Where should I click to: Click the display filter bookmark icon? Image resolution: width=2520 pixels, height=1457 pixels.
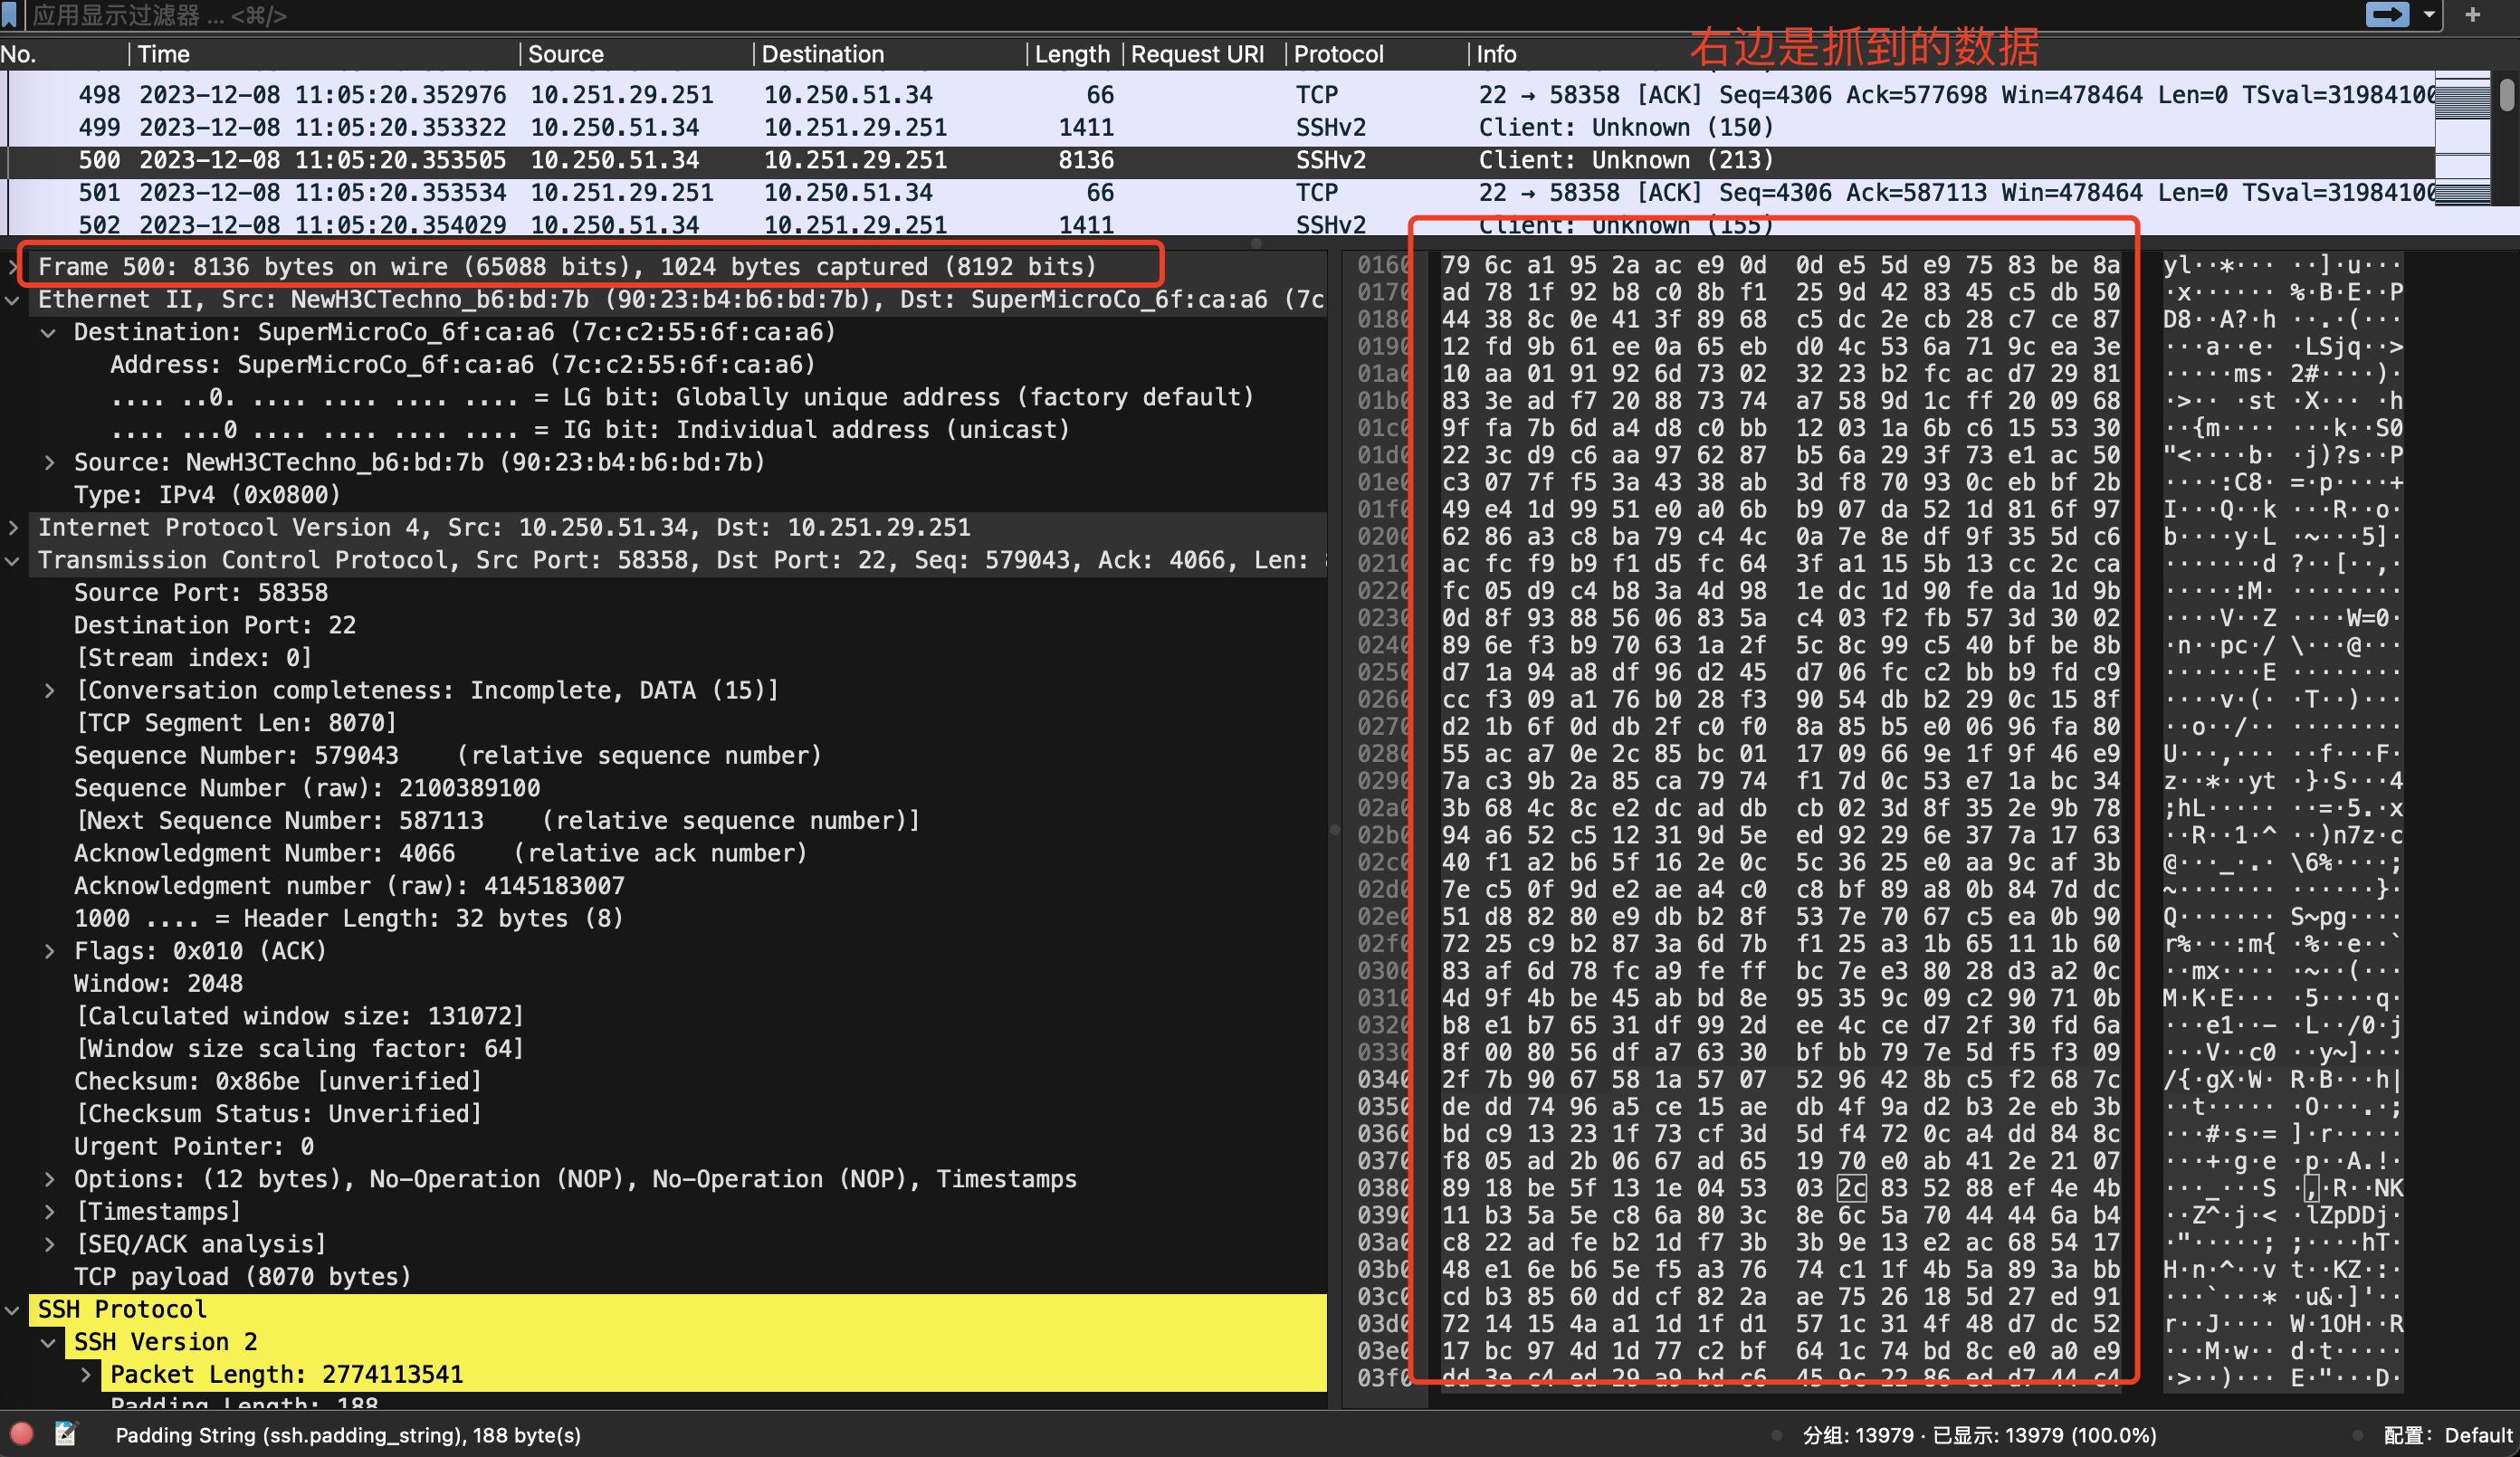[9, 14]
